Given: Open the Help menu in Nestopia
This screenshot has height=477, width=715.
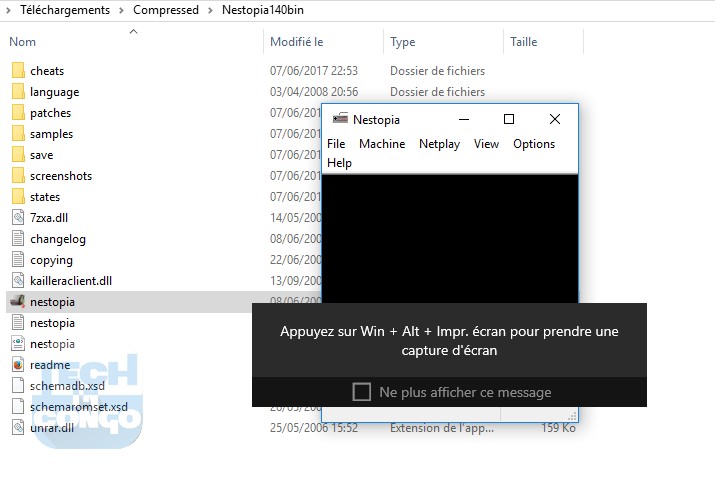Looking at the screenshot, I should pyautogui.click(x=339, y=163).
